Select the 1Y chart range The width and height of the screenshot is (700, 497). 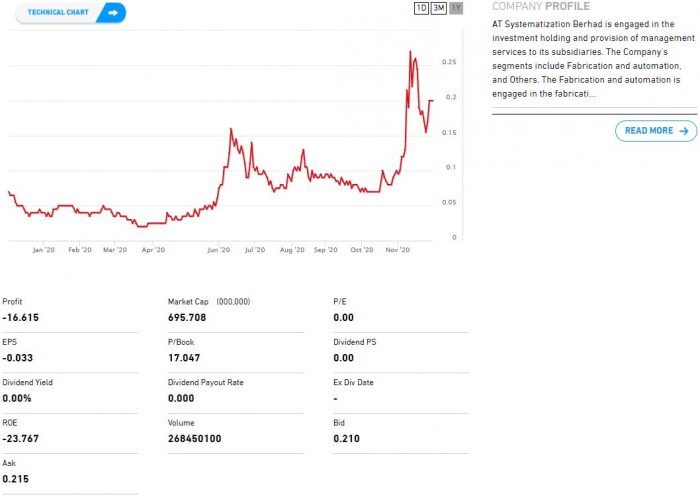[x=456, y=9]
